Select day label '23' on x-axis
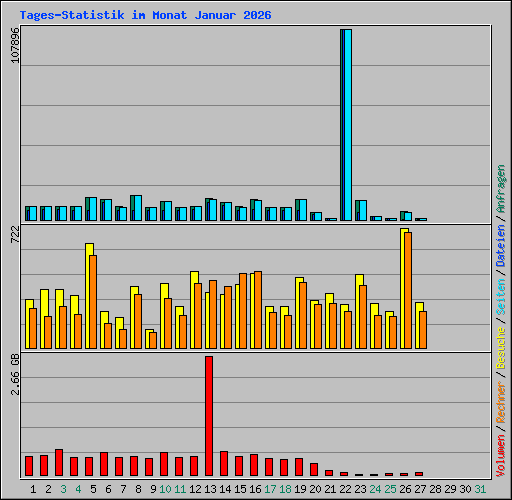The height and width of the screenshot is (500, 512). point(360,489)
